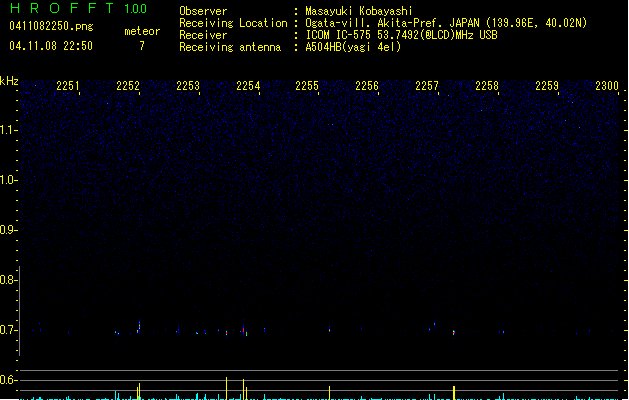
Task: Click the HROFFT 1.0.0 title text
Action: (x=78, y=8)
